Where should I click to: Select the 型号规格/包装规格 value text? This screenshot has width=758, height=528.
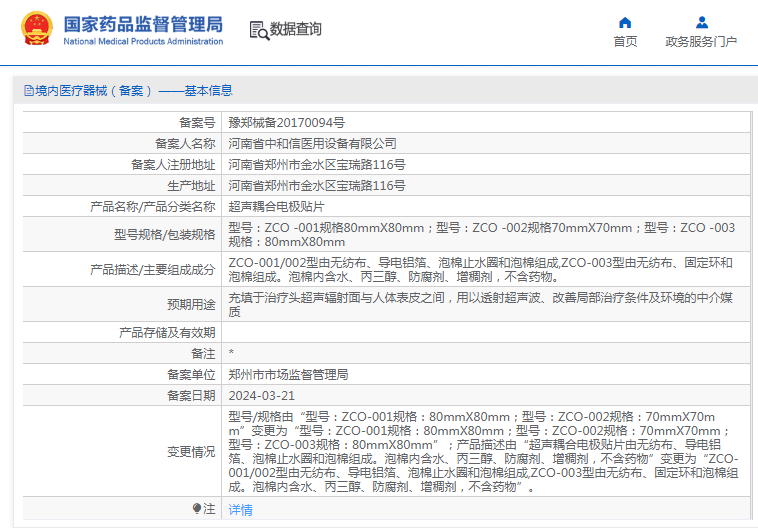481,235
